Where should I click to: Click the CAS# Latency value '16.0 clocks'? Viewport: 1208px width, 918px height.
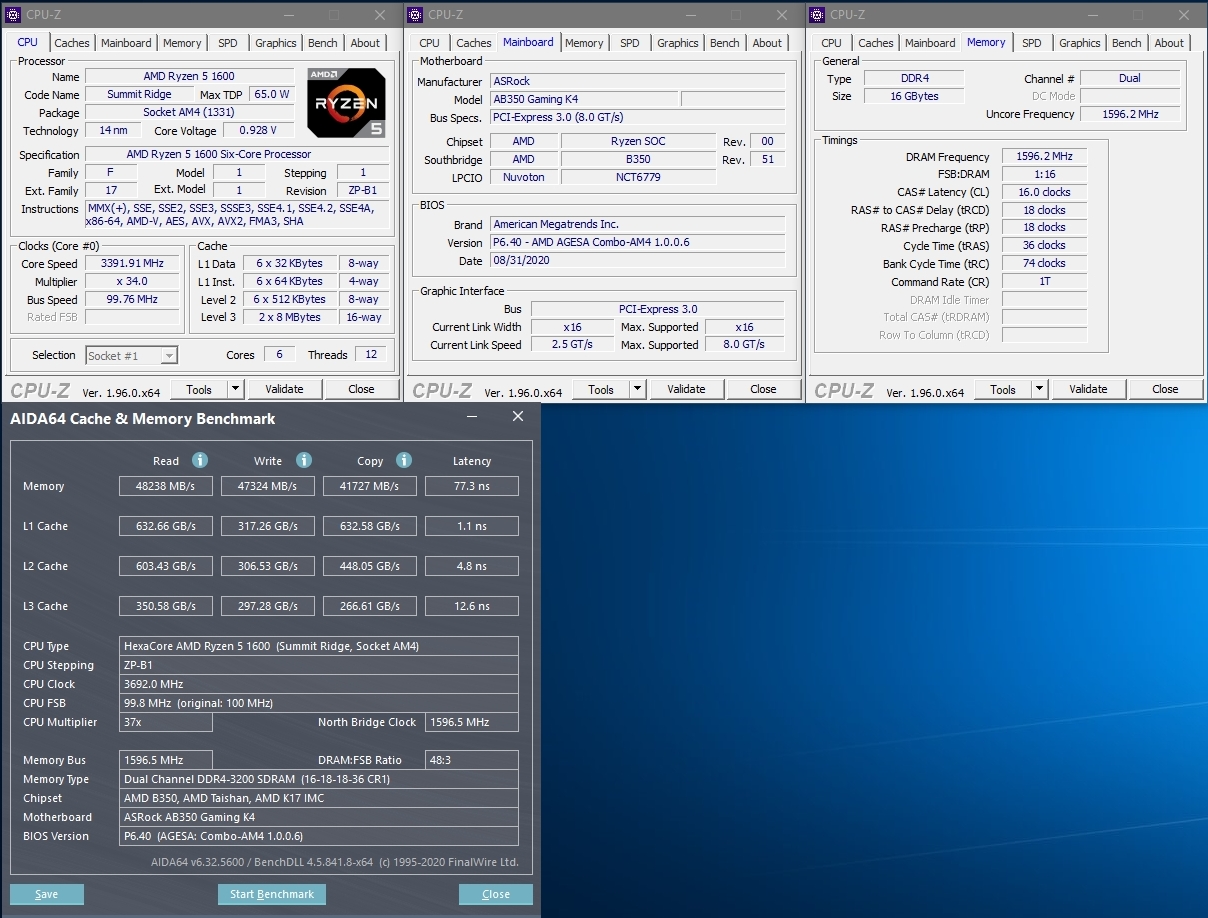tap(1044, 192)
